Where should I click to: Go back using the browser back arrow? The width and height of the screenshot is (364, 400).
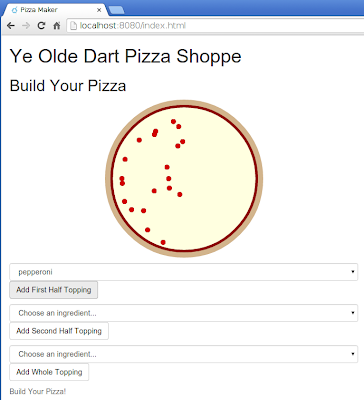[11, 26]
